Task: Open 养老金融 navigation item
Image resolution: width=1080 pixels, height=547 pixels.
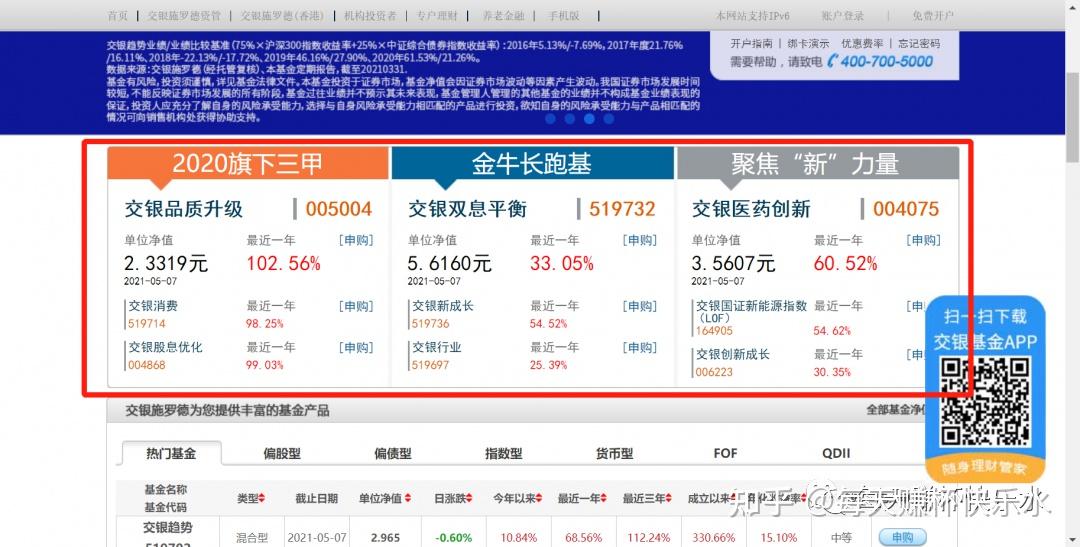Action: (503, 15)
